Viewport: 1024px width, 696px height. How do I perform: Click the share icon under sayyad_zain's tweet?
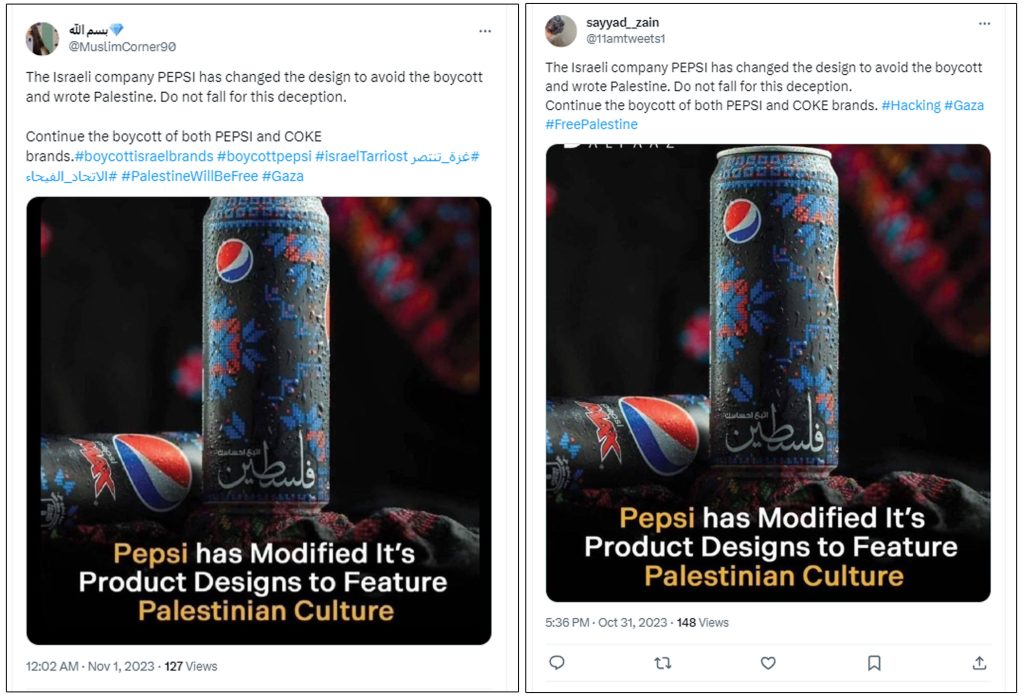(x=979, y=663)
